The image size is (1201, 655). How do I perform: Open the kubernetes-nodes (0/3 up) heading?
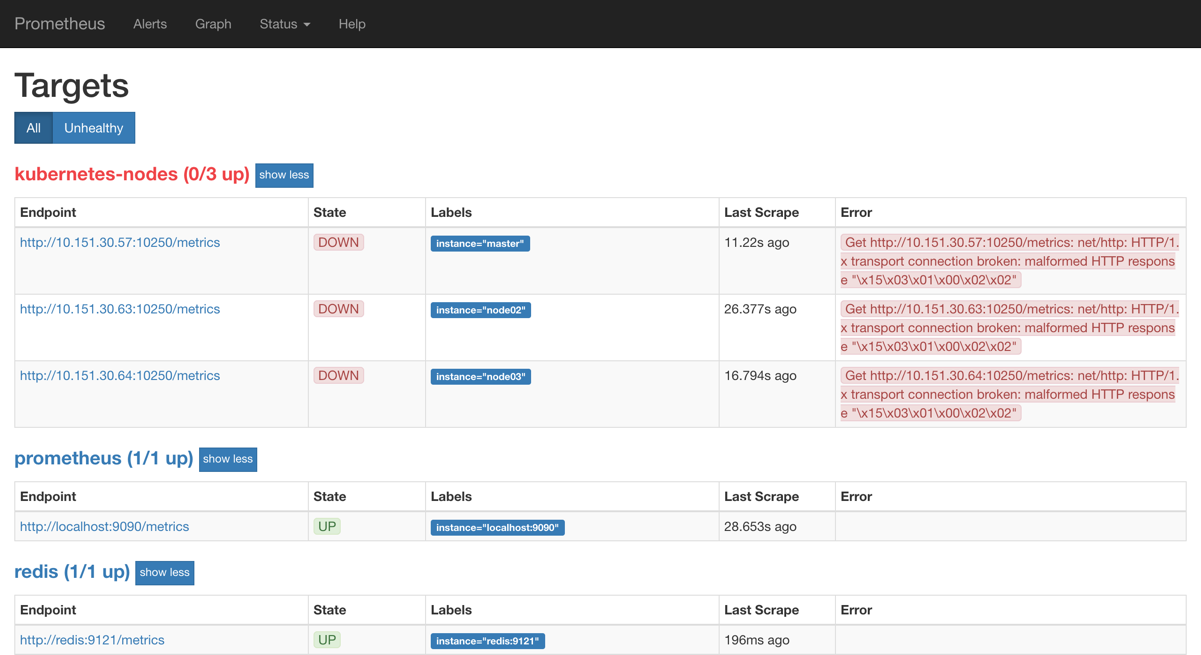(132, 174)
